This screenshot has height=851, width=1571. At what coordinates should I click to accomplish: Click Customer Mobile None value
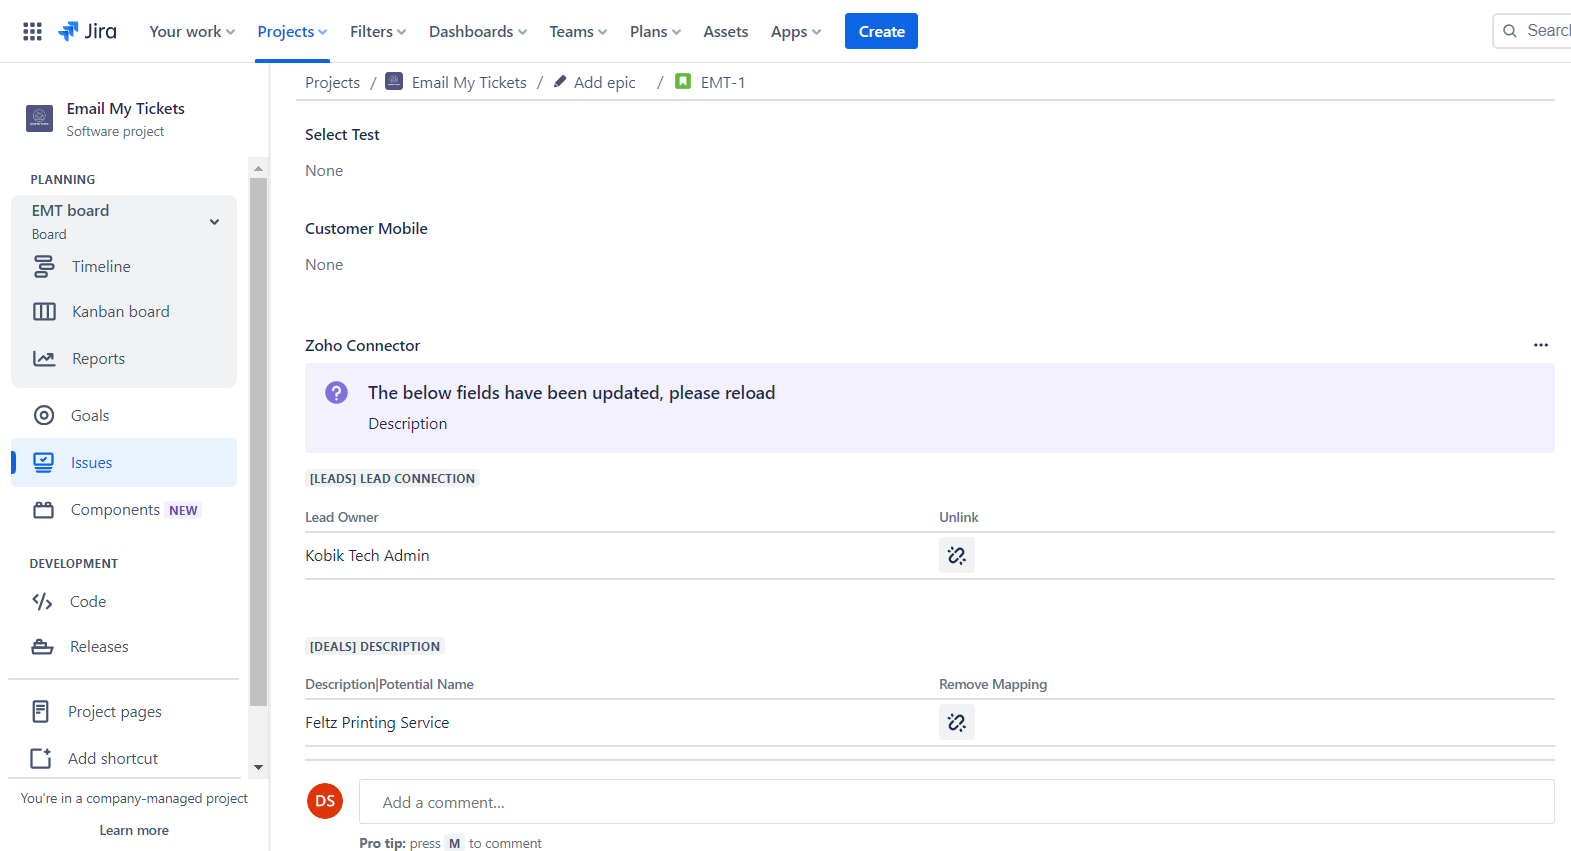pos(324,264)
